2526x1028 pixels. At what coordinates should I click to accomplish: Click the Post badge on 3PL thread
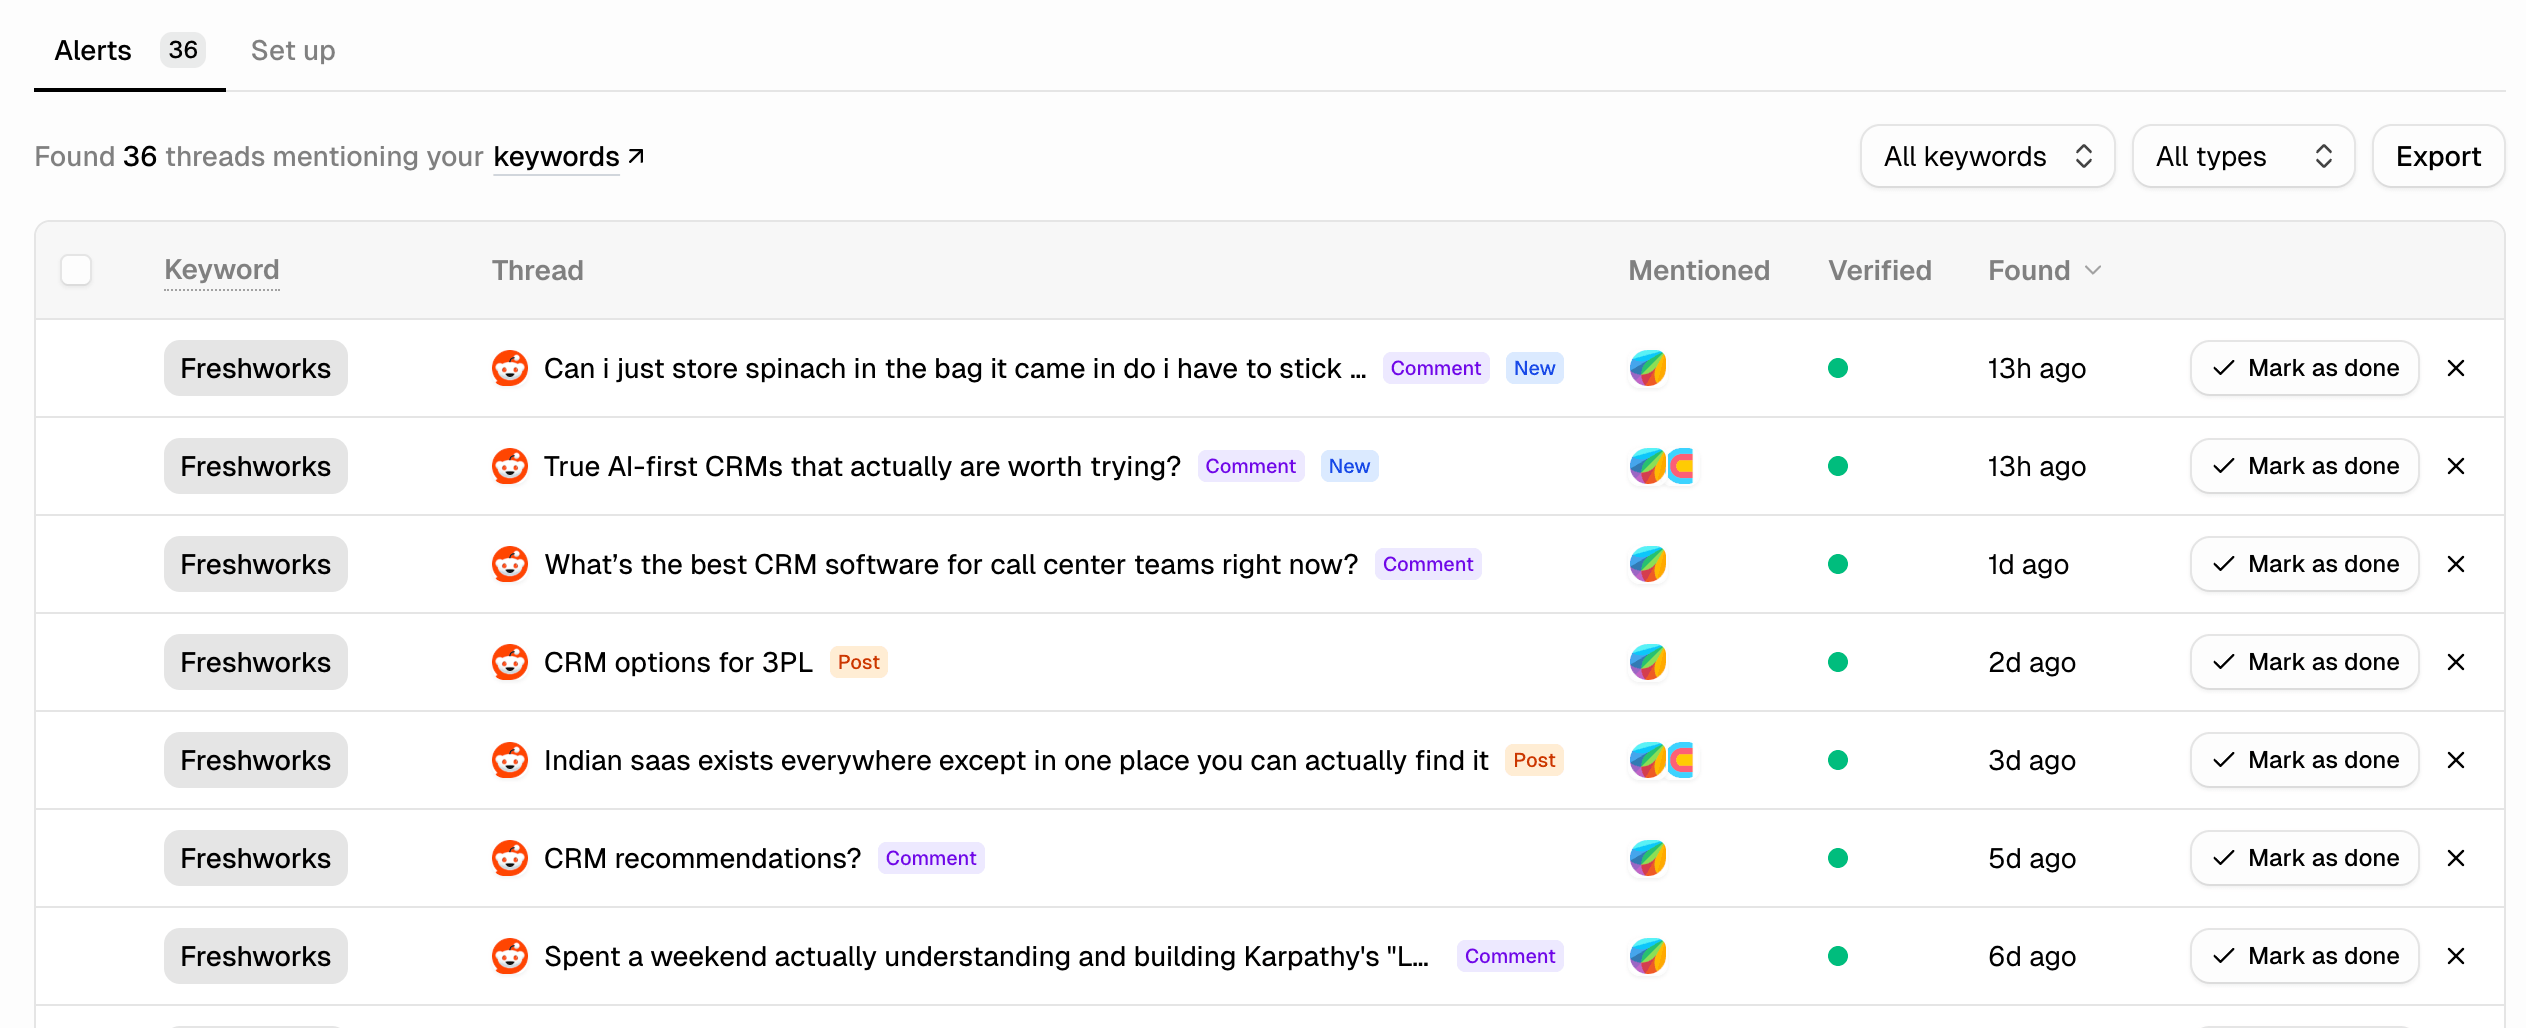pos(859,662)
